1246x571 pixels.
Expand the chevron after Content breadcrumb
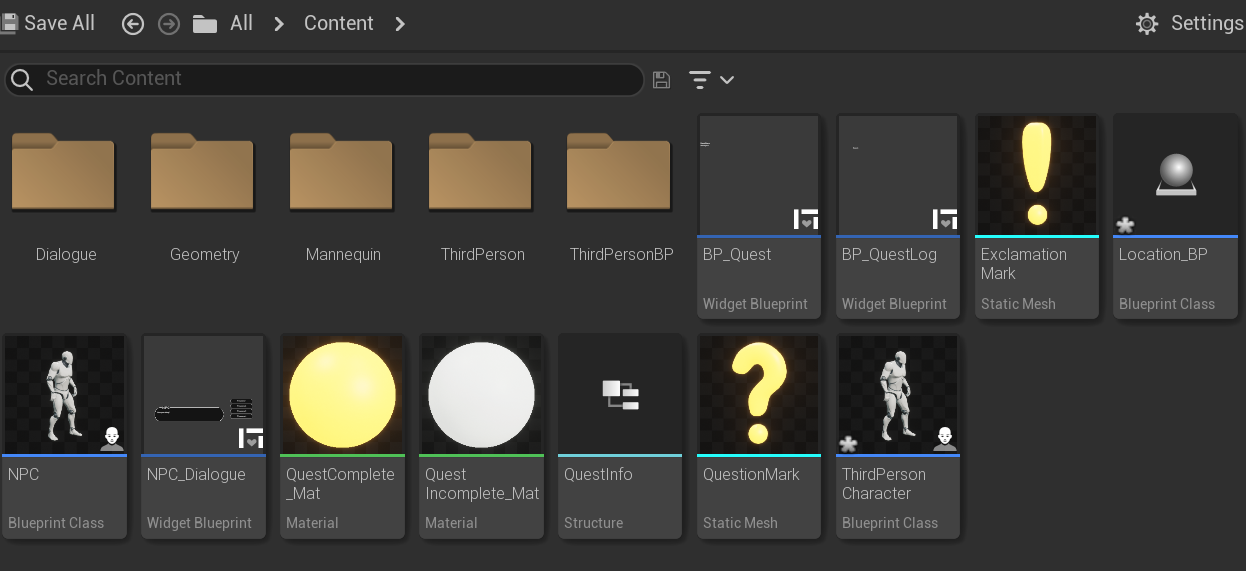click(x=400, y=24)
